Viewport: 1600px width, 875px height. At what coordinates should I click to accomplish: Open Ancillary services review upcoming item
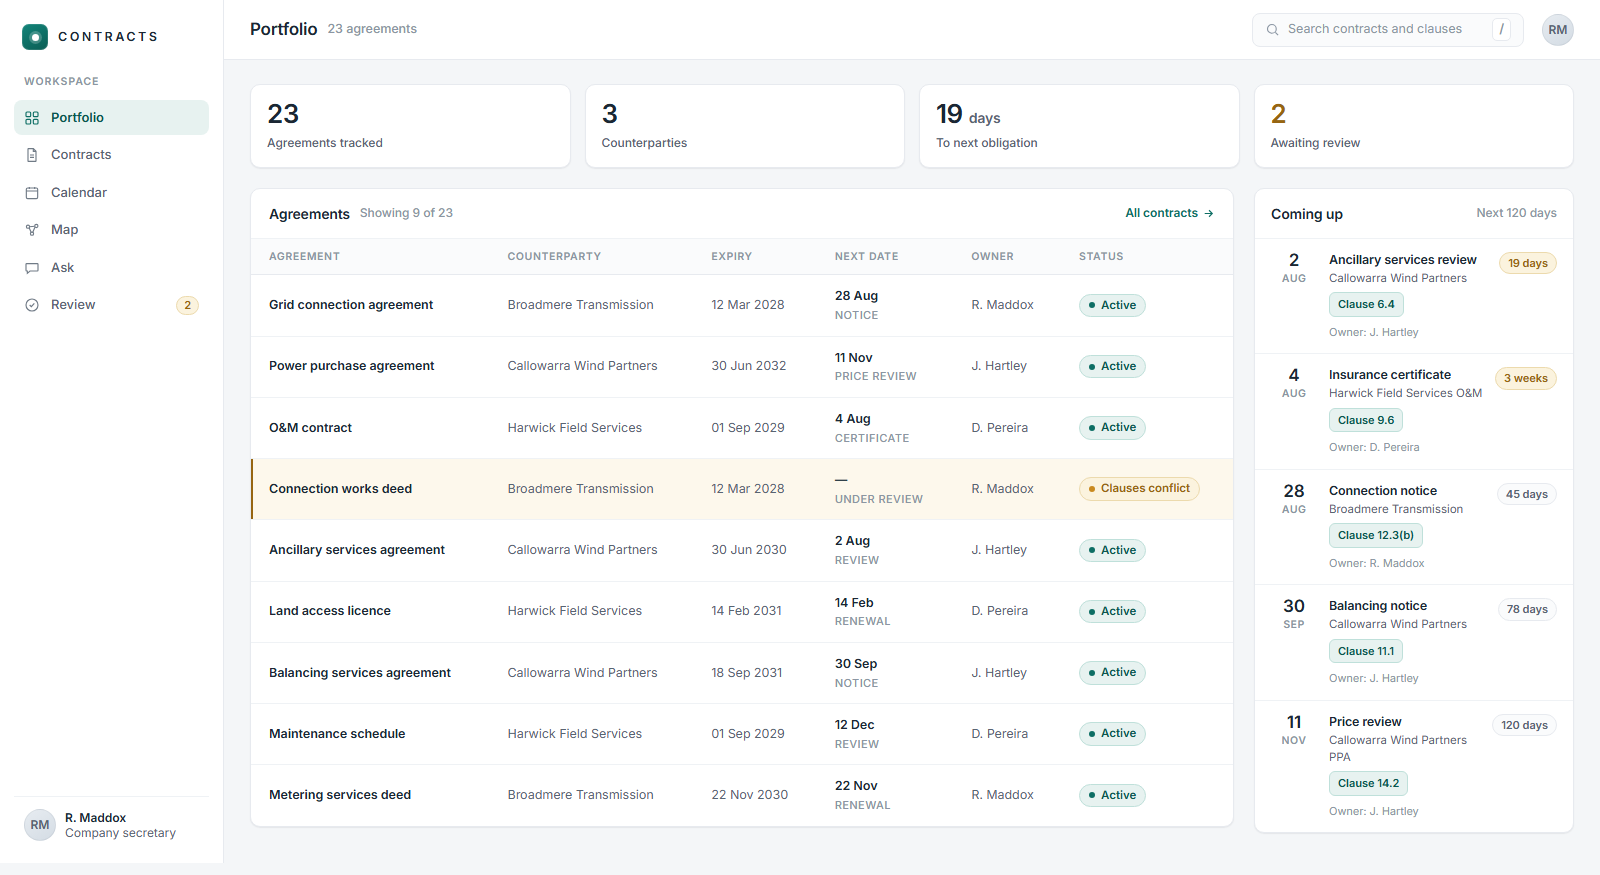click(1414, 296)
